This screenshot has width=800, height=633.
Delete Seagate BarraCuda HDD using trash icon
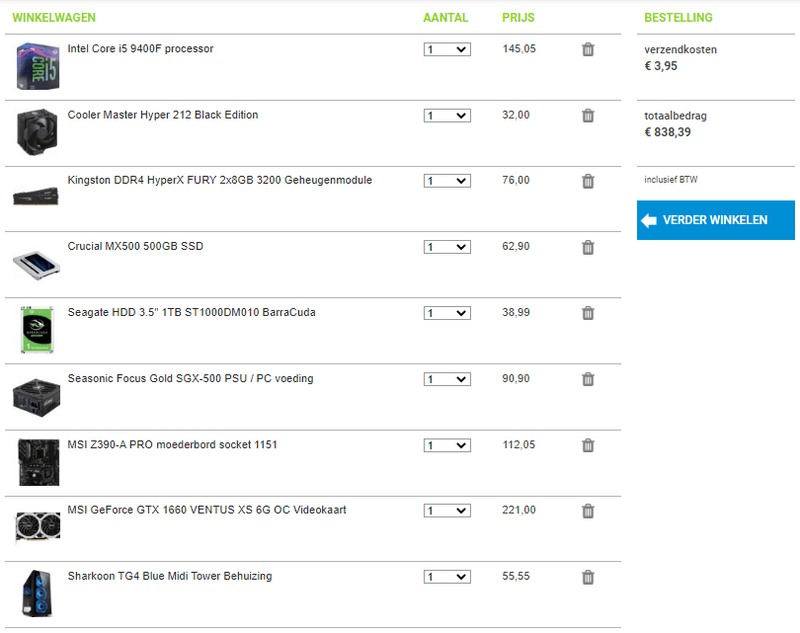[x=588, y=313]
